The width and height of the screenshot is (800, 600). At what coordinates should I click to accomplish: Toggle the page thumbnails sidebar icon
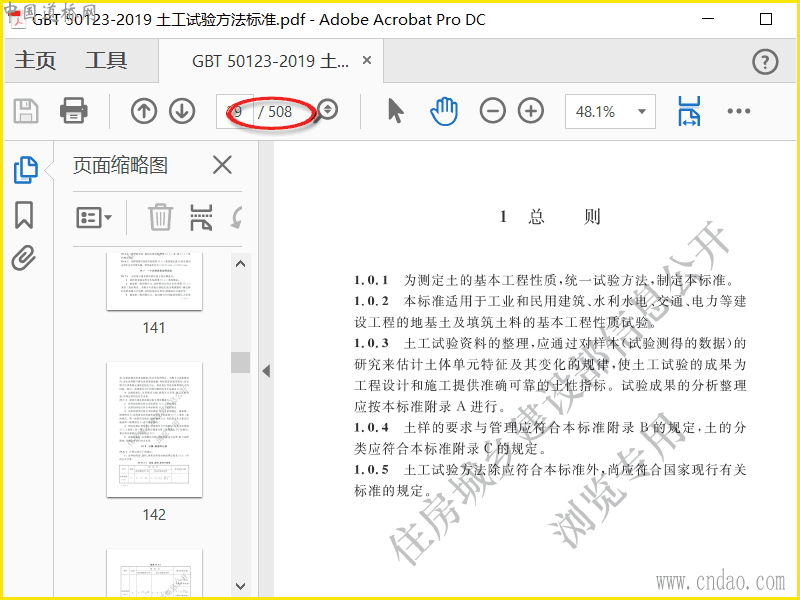pos(26,169)
